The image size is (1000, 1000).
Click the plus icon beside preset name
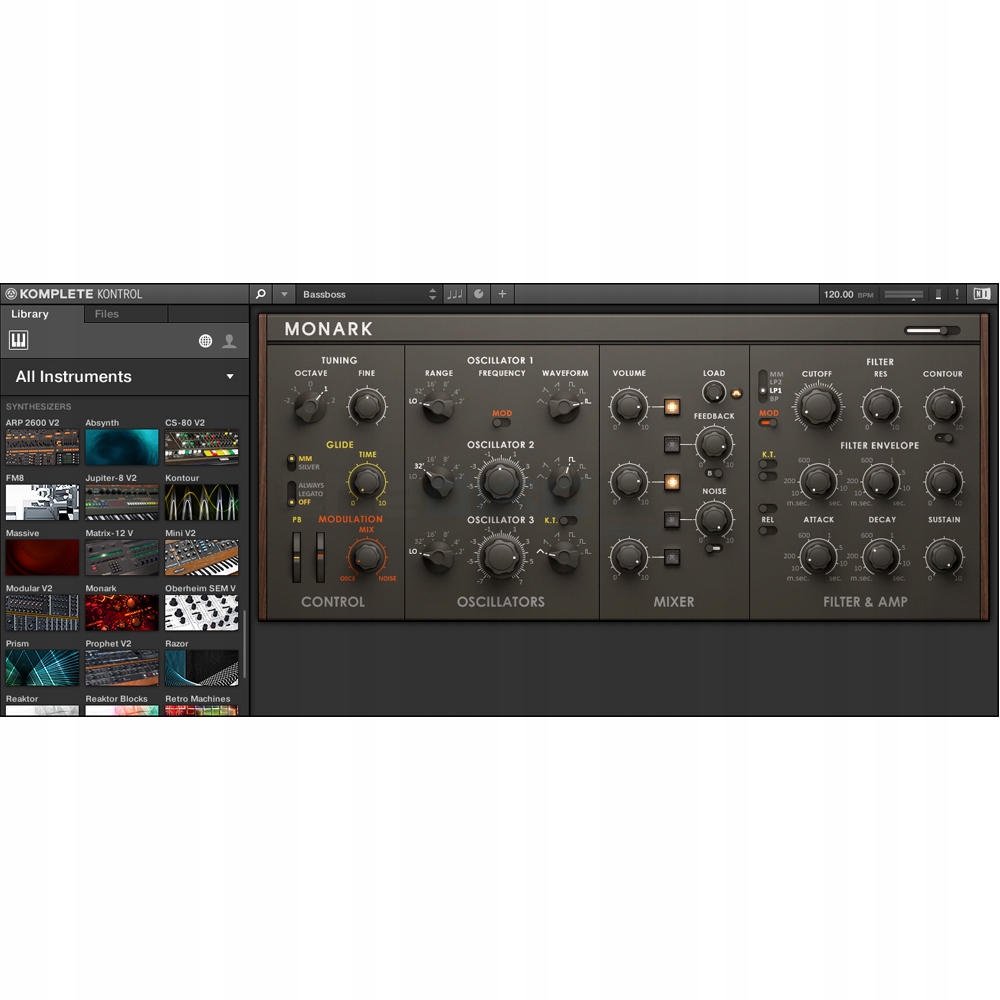point(502,294)
